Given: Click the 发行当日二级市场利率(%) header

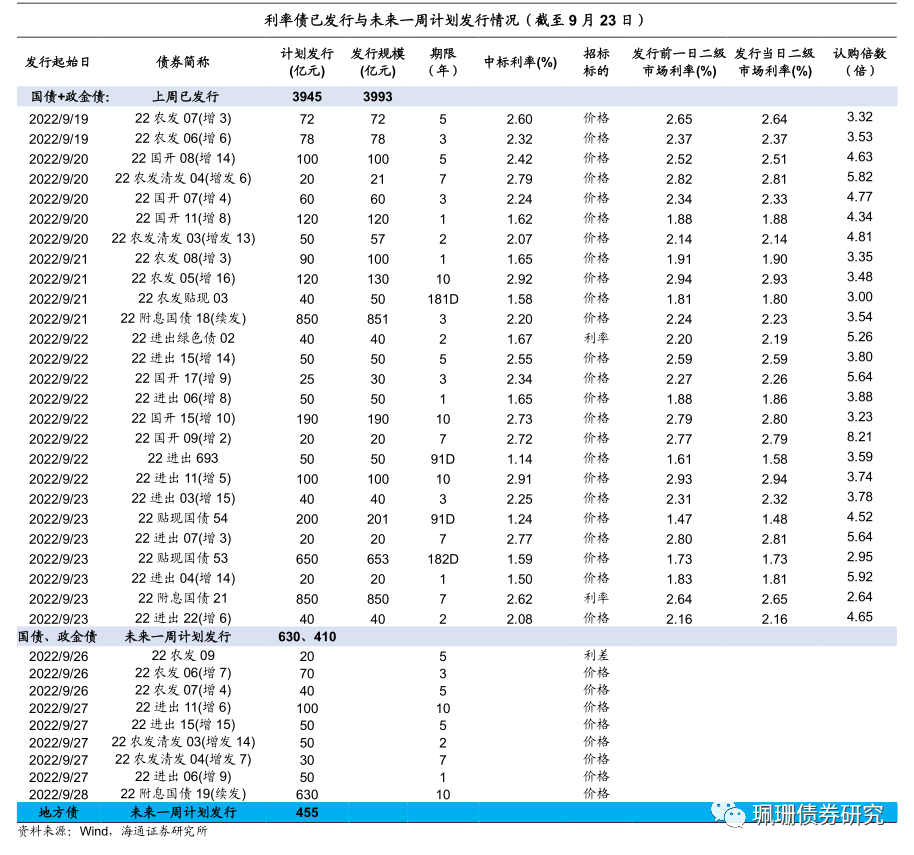Looking at the screenshot, I should click(x=775, y=62).
